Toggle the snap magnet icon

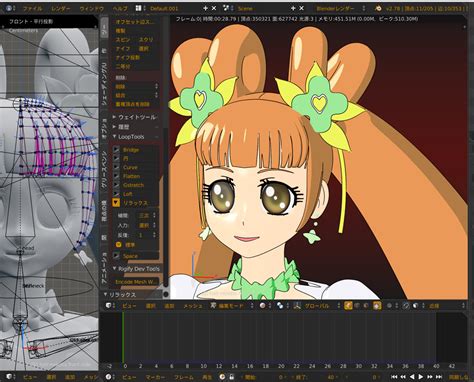[x=405, y=305]
